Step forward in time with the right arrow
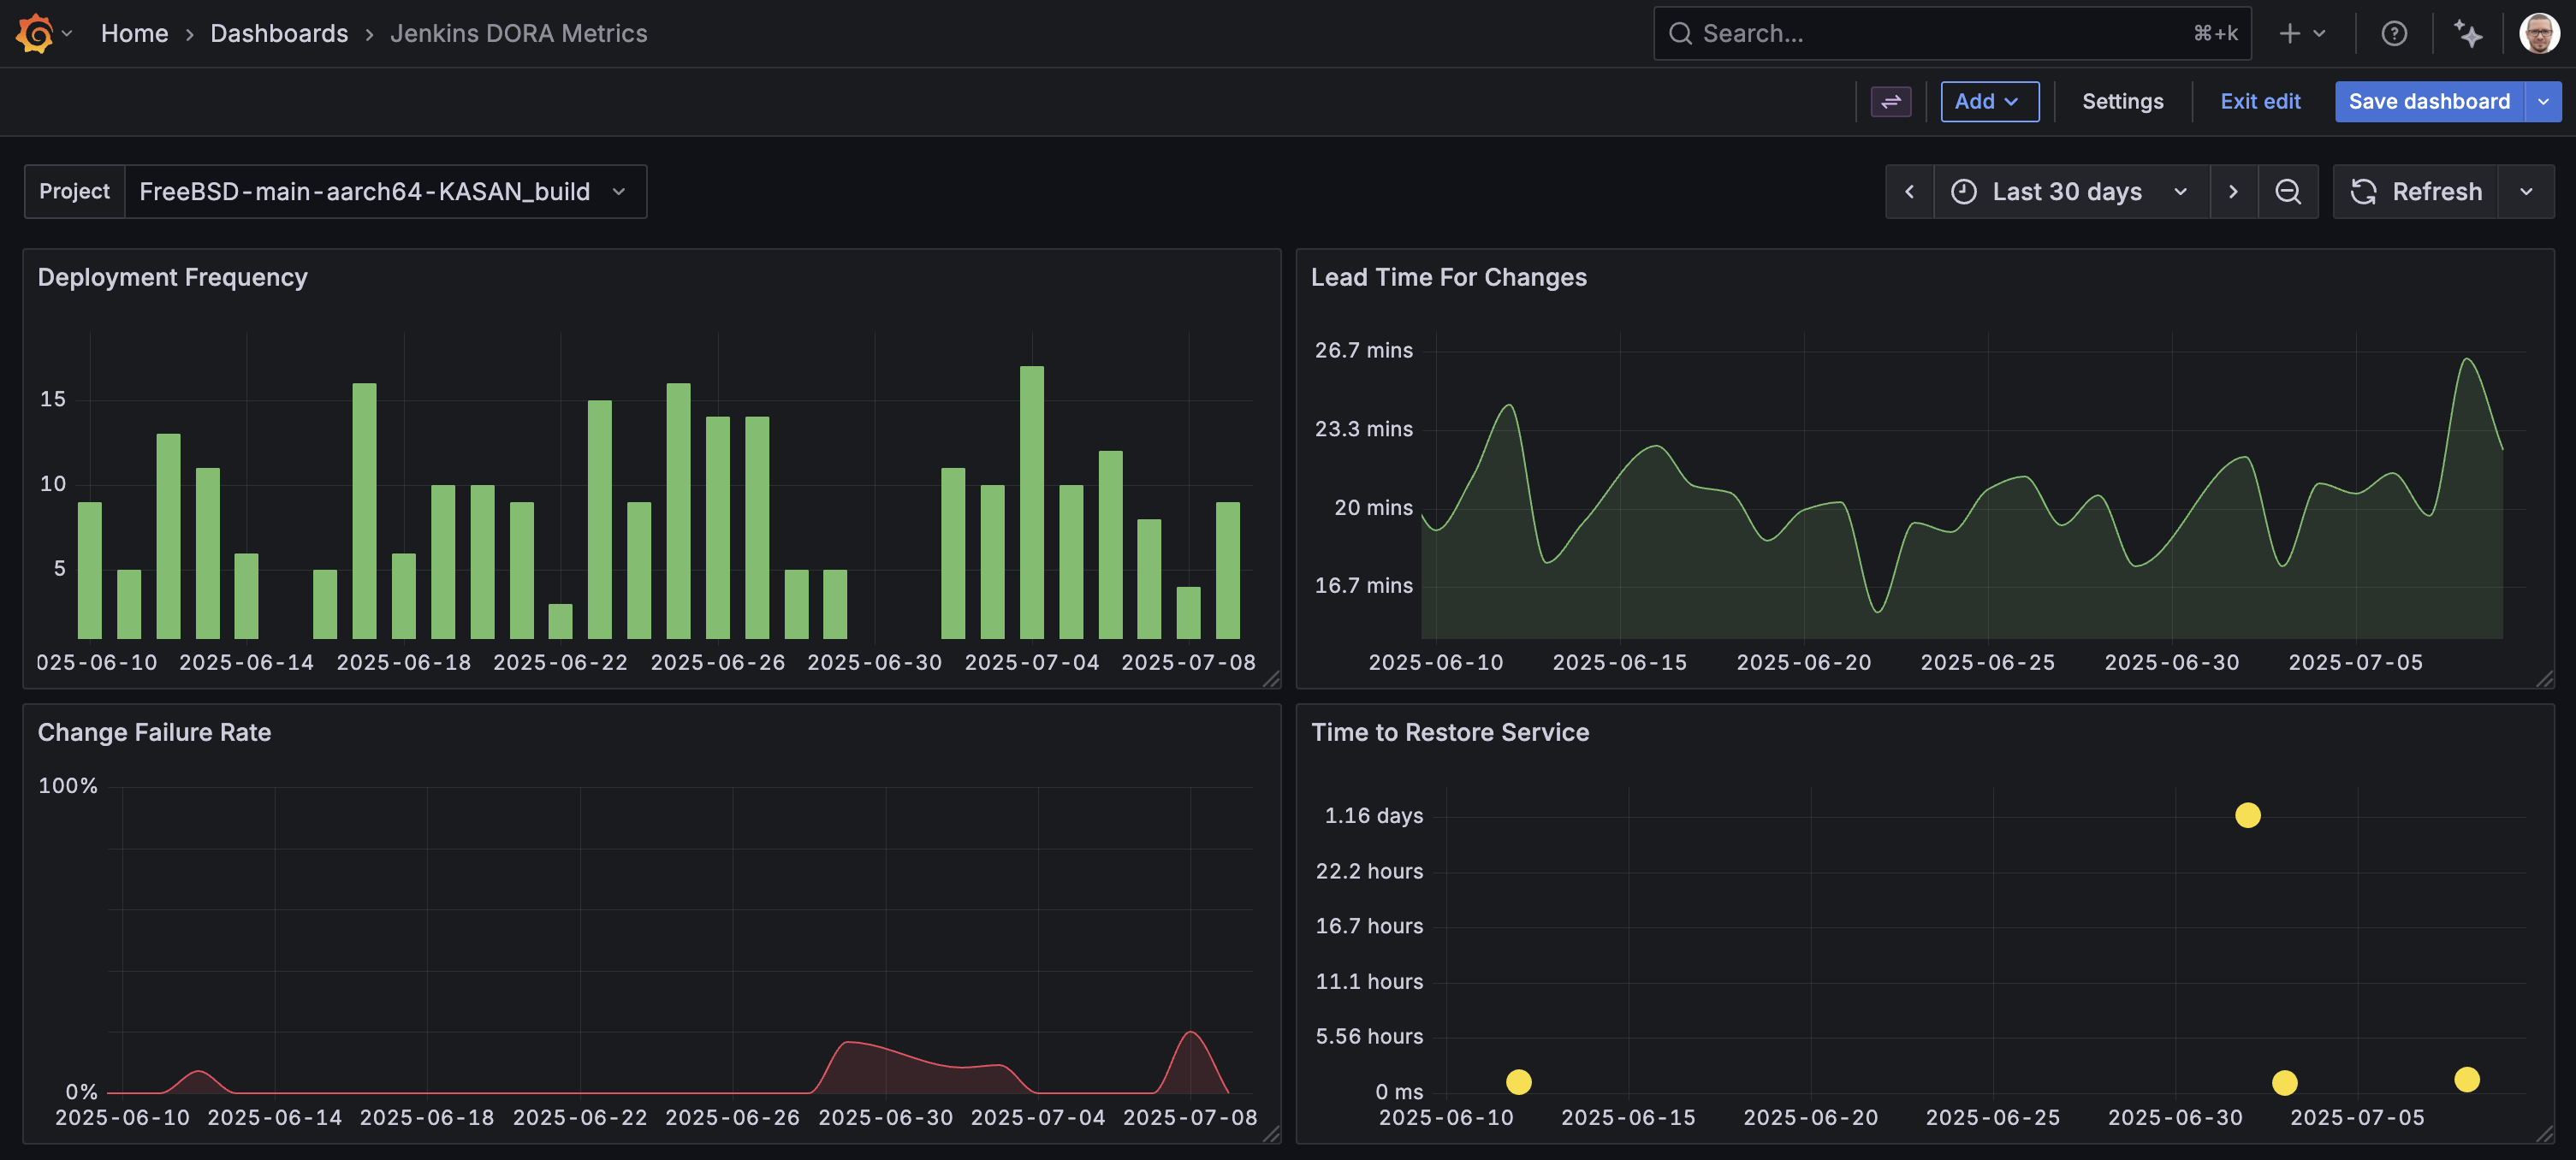 pos(2233,191)
